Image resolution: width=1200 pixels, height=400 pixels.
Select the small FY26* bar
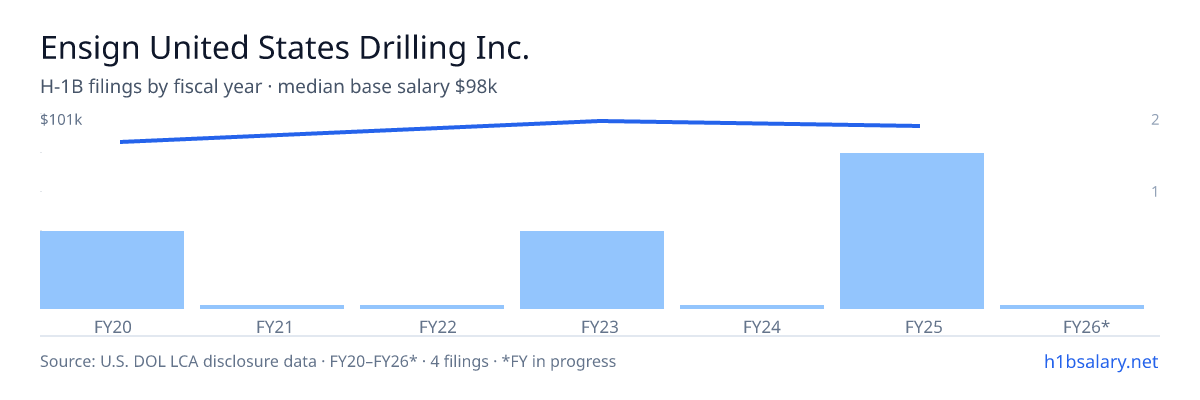pyautogui.click(x=1072, y=307)
